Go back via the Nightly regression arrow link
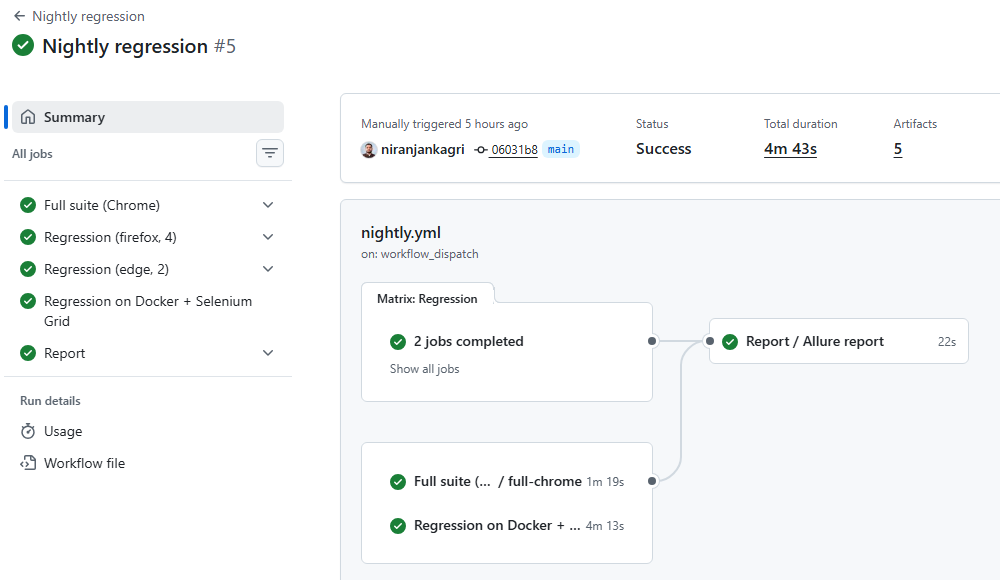The width and height of the screenshot is (1000, 580). pyautogui.click(x=79, y=16)
